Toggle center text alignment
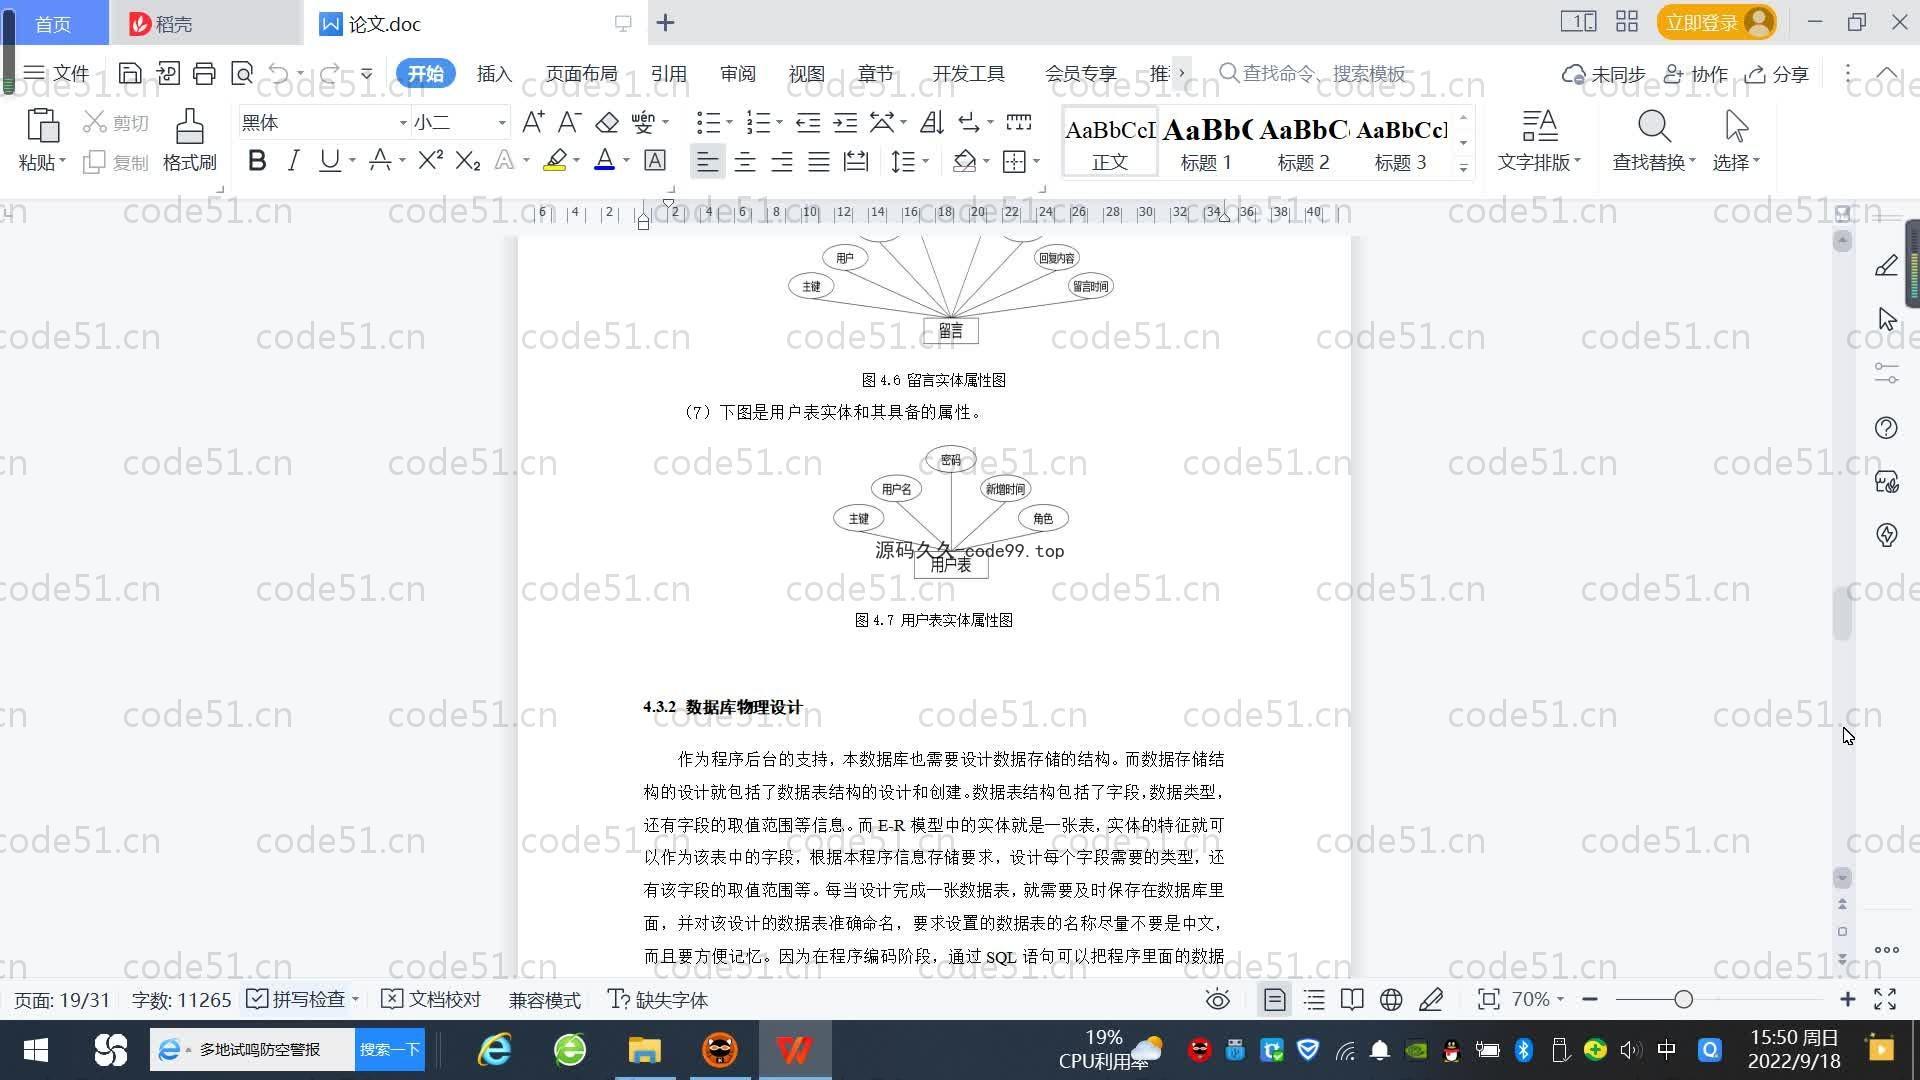Screen dimensions: 1920x1080 [744, 161]
